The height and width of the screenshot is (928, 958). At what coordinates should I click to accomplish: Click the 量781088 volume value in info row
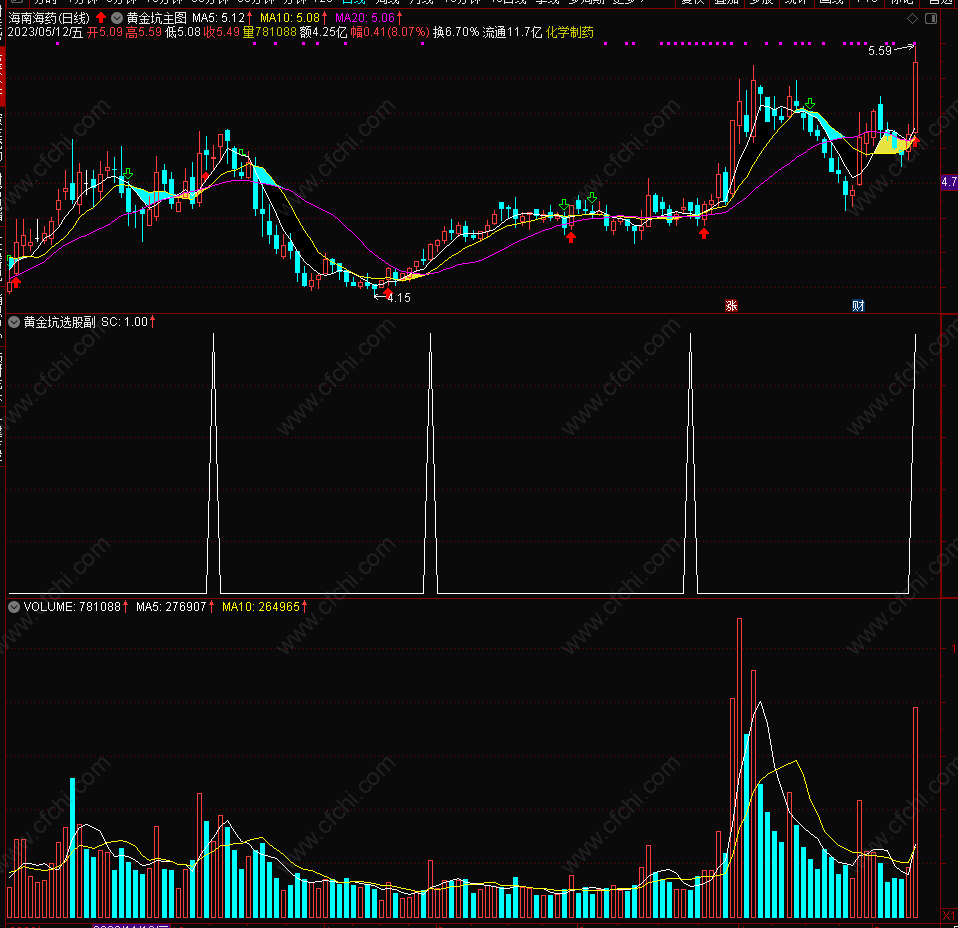point(269,32)
